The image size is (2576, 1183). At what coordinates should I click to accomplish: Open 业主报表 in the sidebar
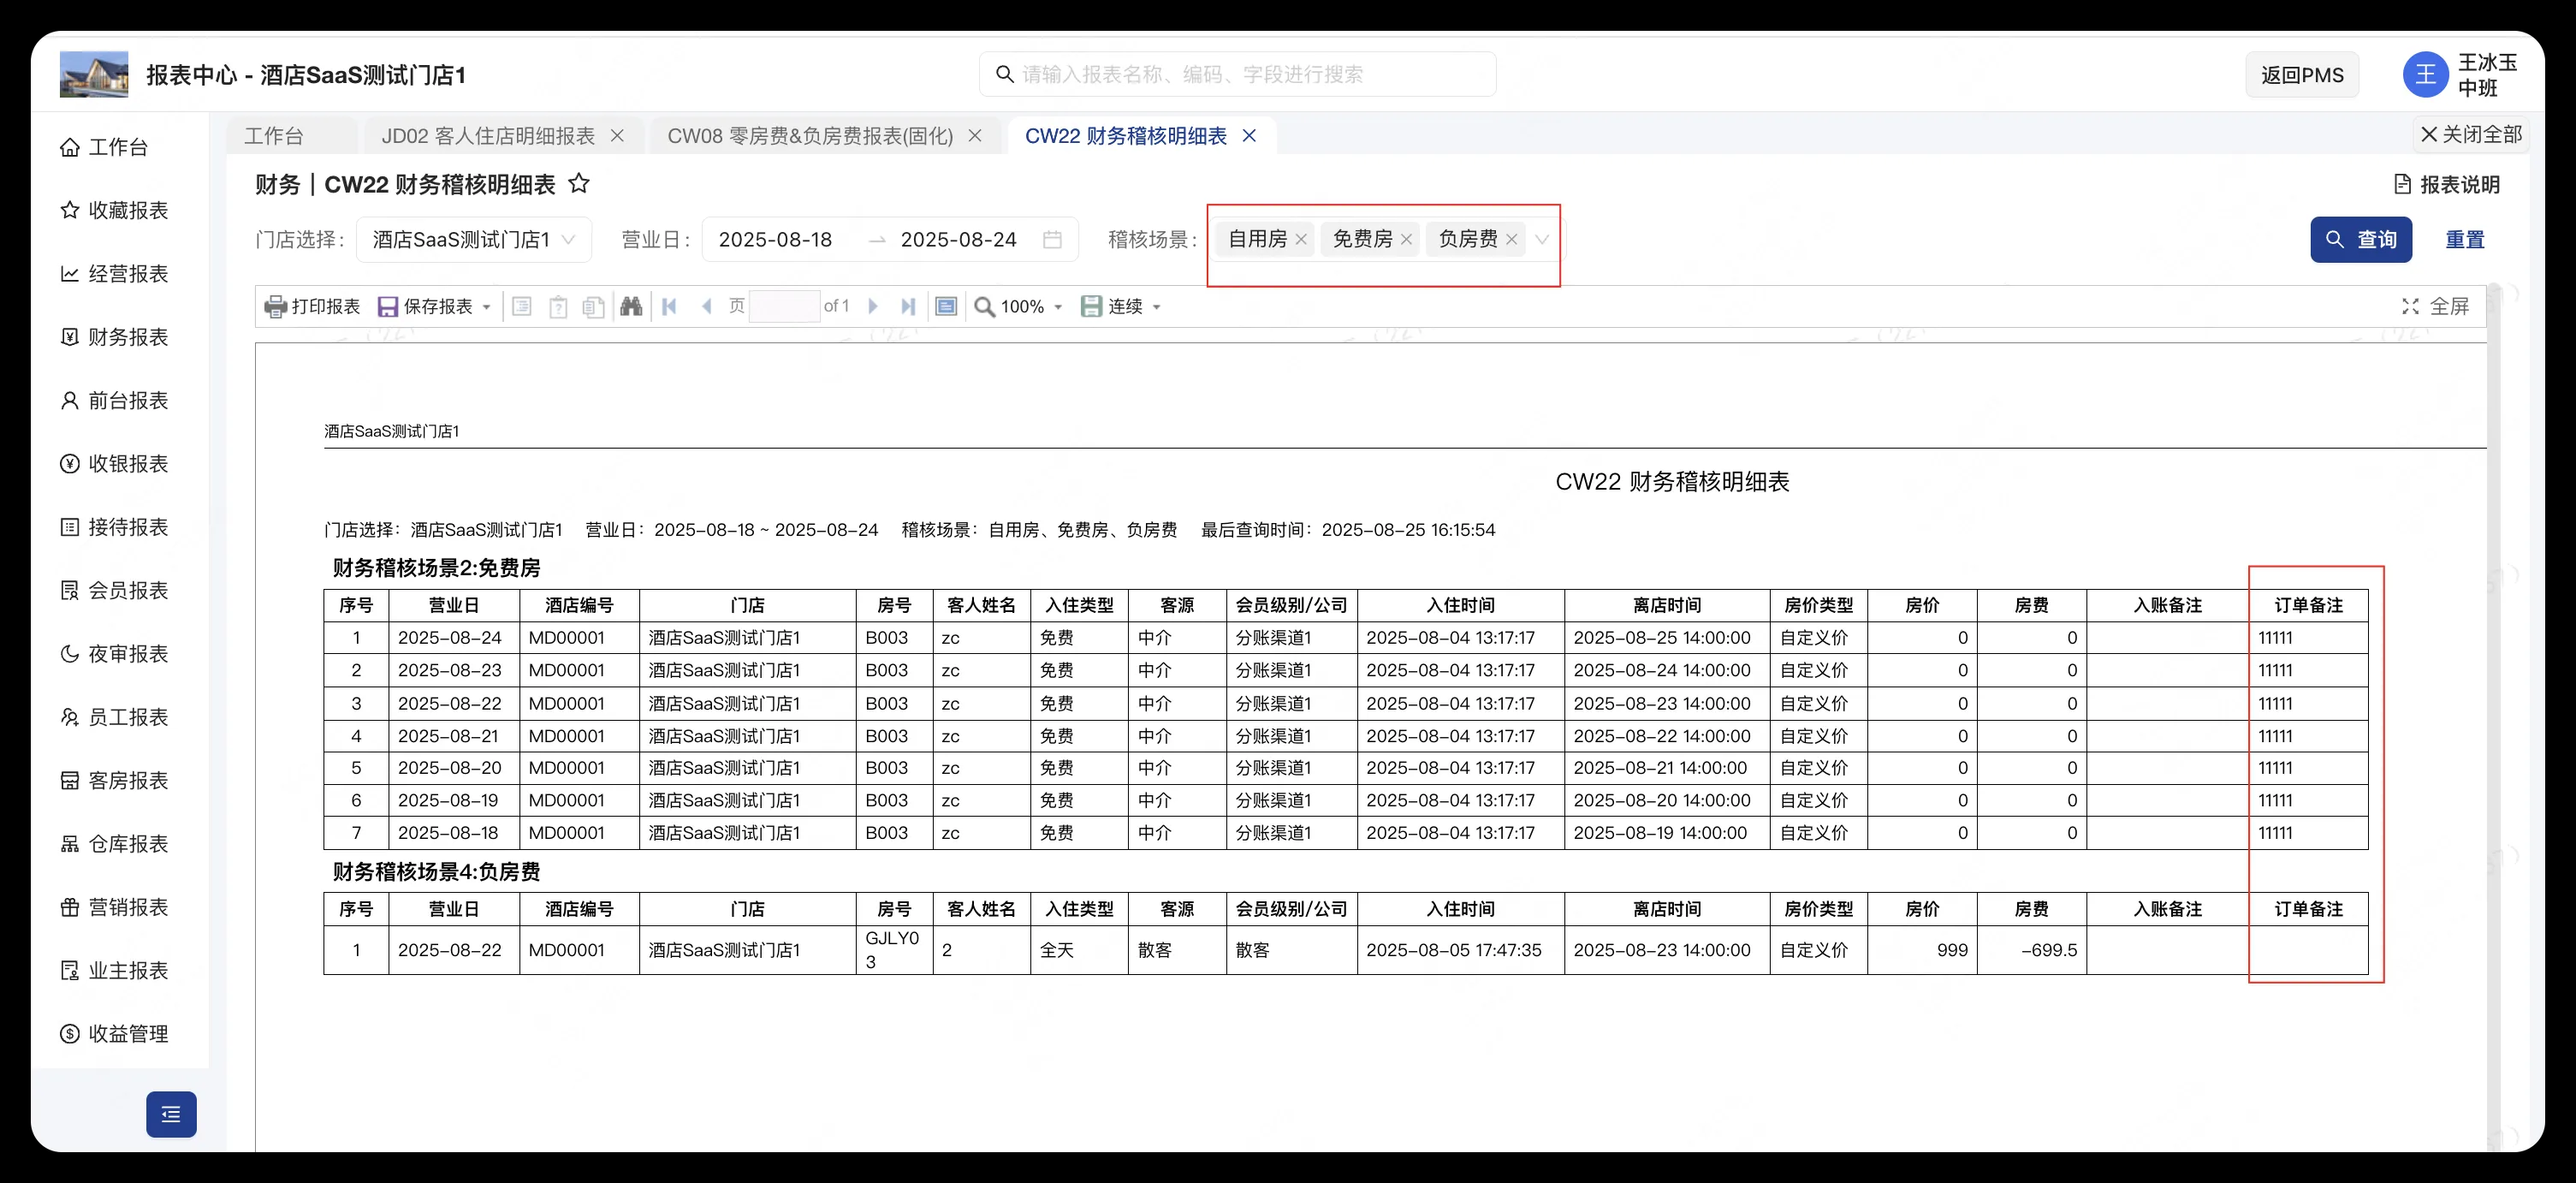(115, 970)
